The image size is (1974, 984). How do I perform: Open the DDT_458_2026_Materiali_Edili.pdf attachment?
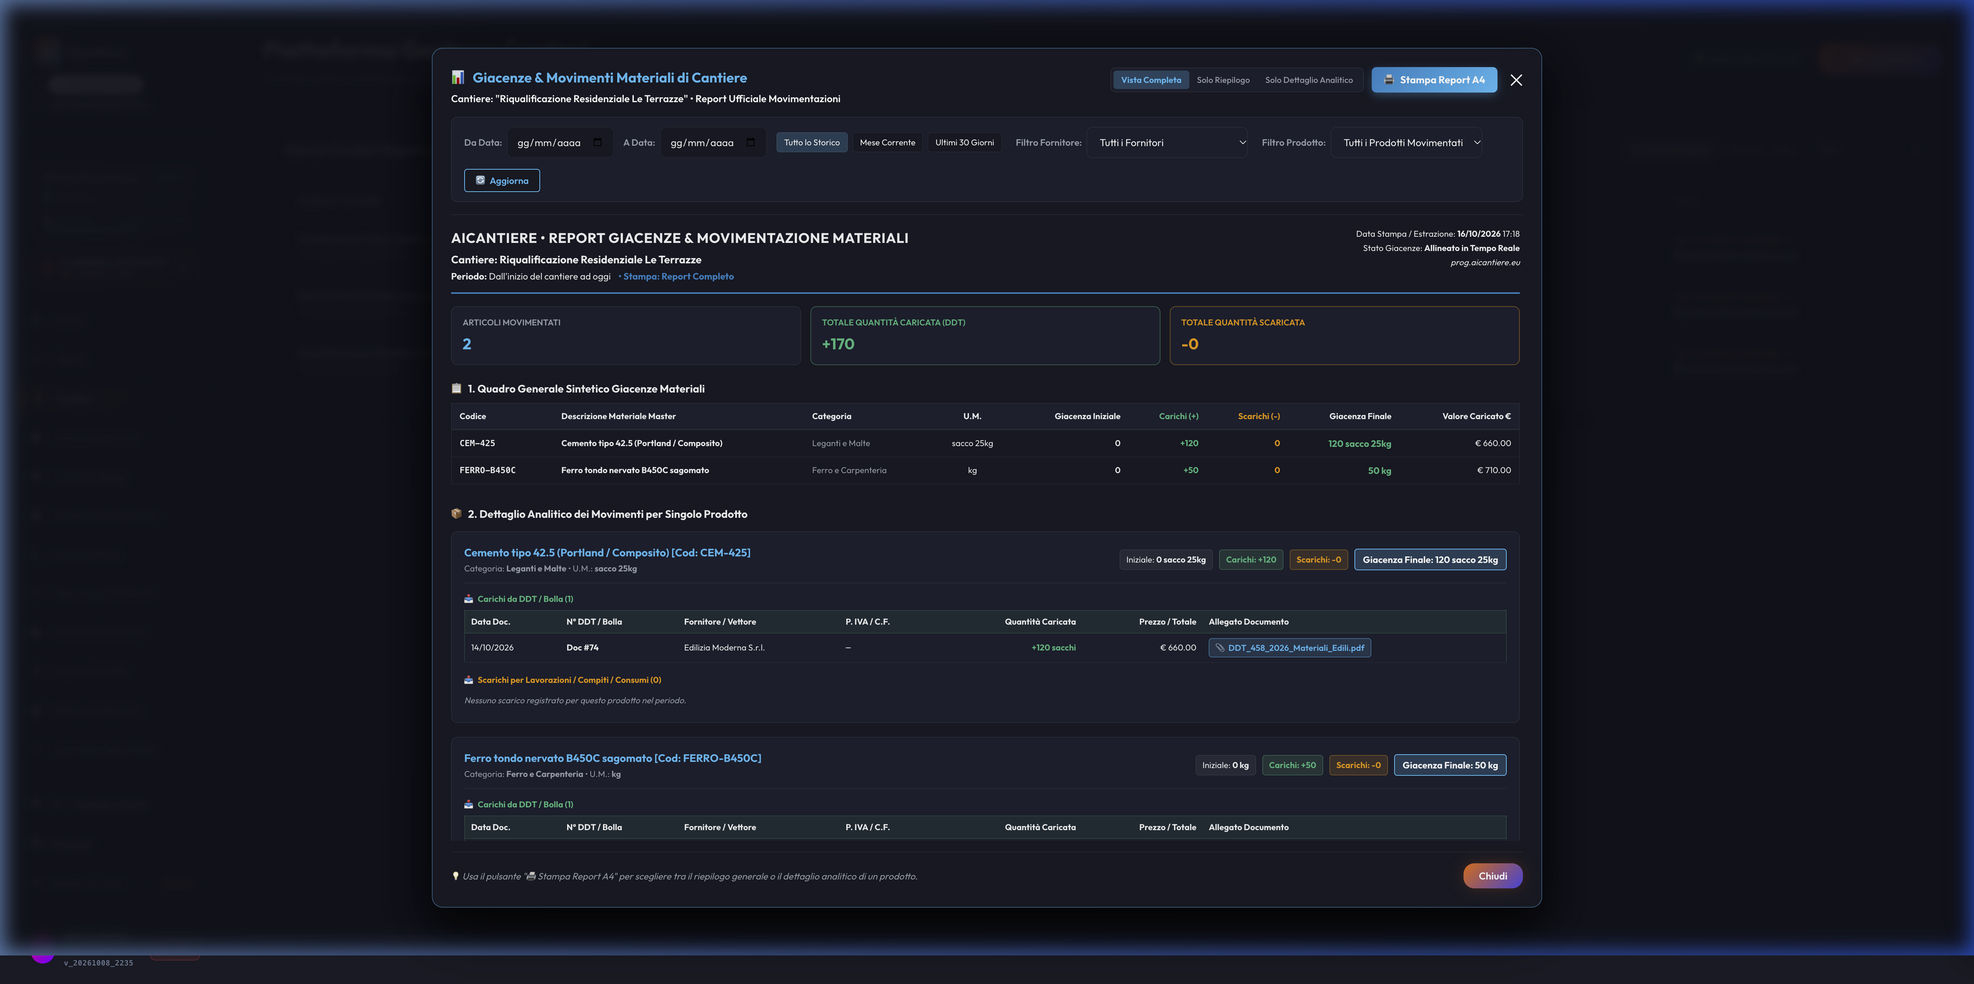click(x=1290, y=648)
